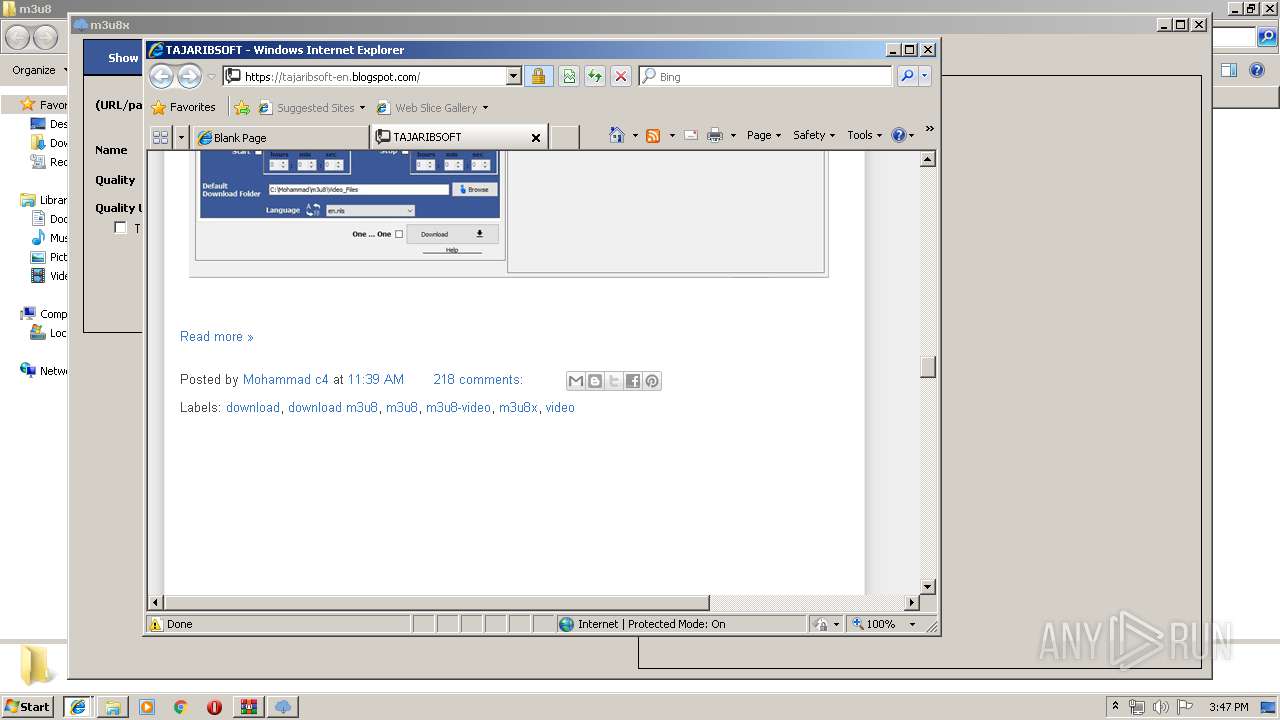1280x720 pixels.
Task: Open Organize menu in m3u8 Explorer window
Action: coord(39,70)
